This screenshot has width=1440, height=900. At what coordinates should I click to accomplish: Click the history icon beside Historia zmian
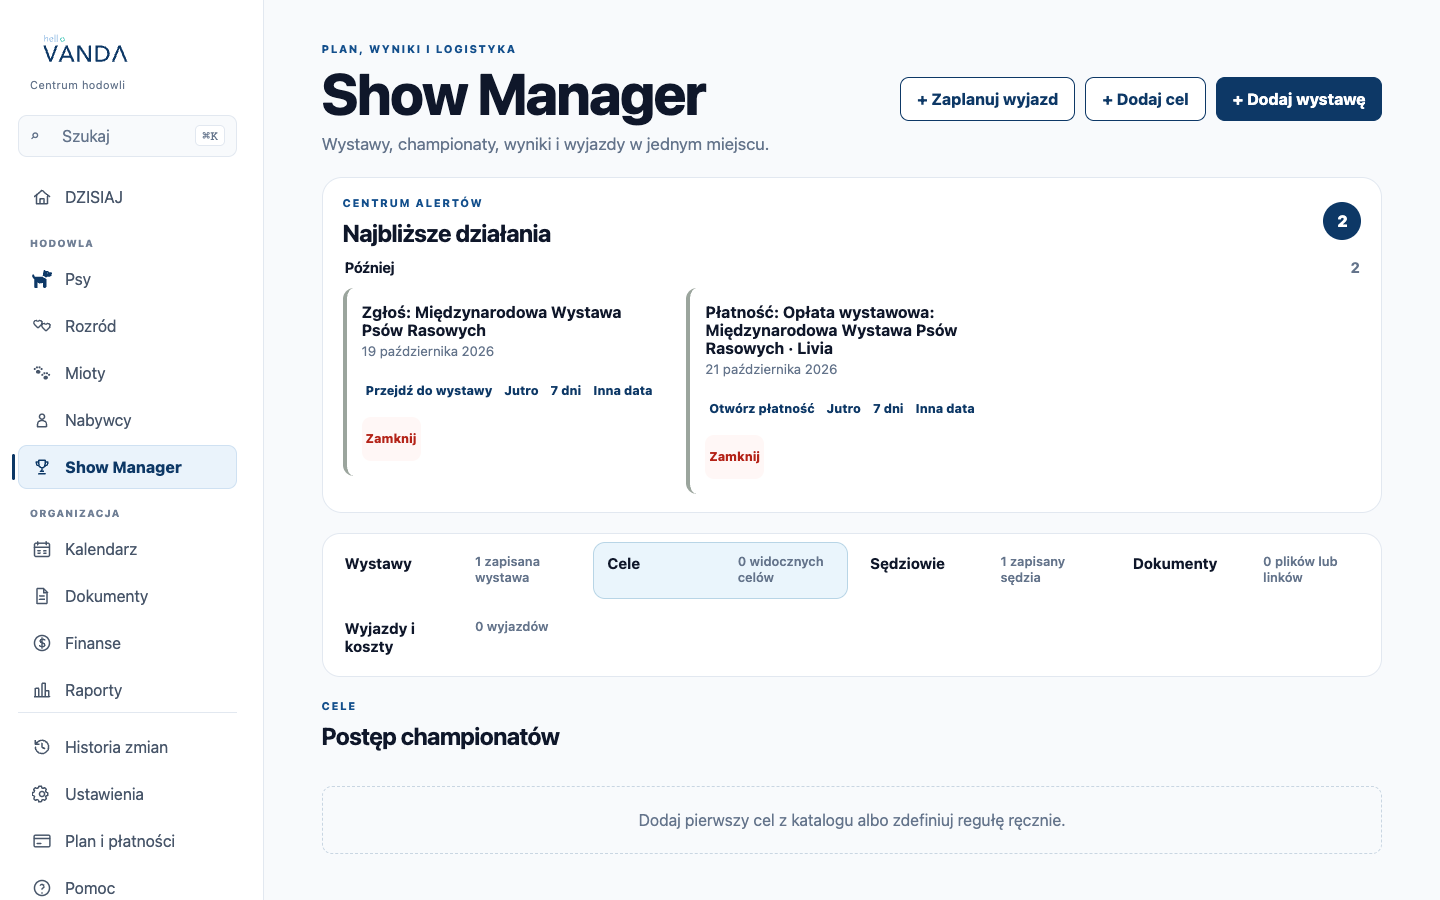pos(42,747)
